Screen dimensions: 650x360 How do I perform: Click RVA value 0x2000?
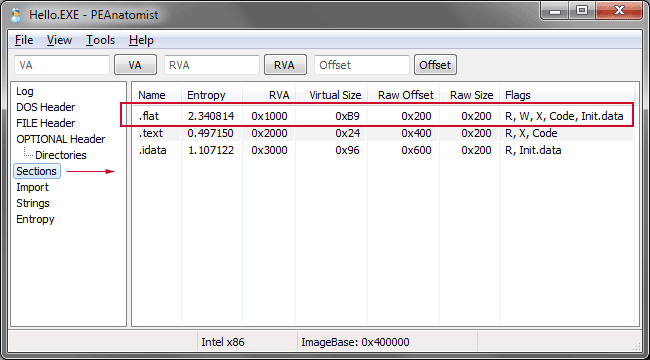tap(269, 133)
